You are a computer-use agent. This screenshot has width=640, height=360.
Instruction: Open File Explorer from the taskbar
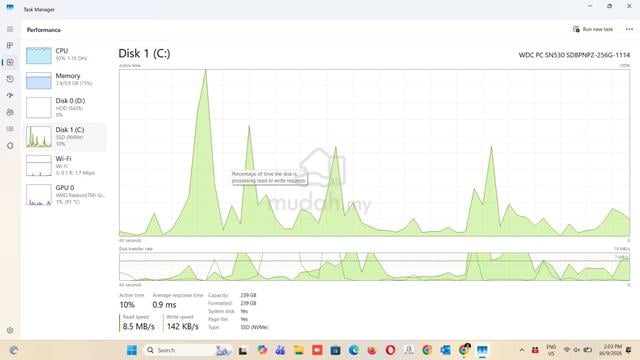point(299,350)
